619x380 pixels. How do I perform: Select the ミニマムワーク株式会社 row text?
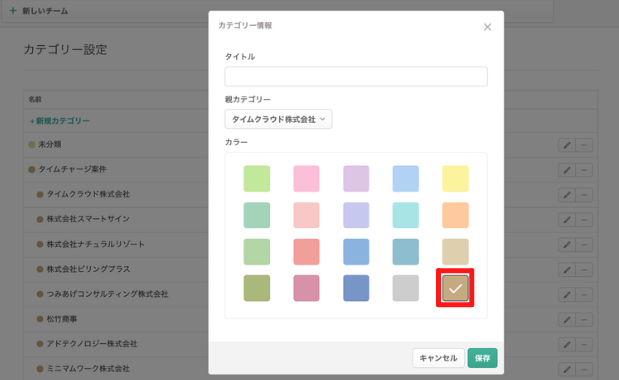(88, 369)
